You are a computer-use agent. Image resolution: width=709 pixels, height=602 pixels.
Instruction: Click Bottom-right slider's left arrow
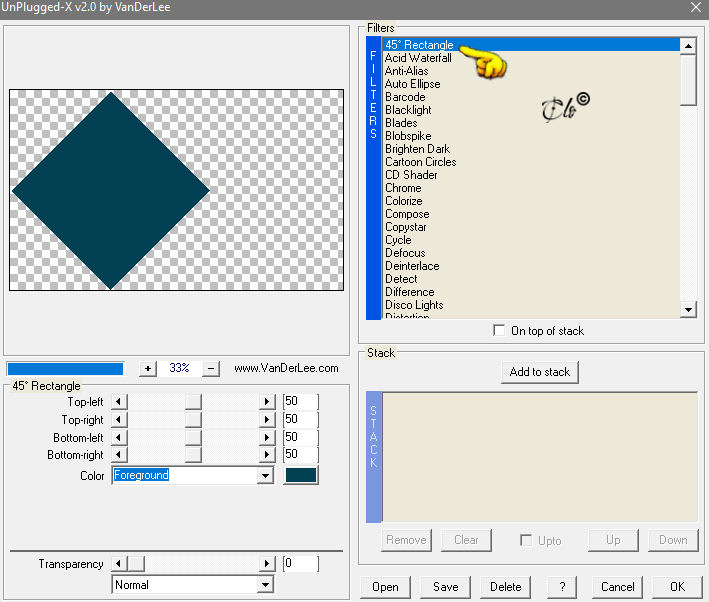tap(119, 455)
